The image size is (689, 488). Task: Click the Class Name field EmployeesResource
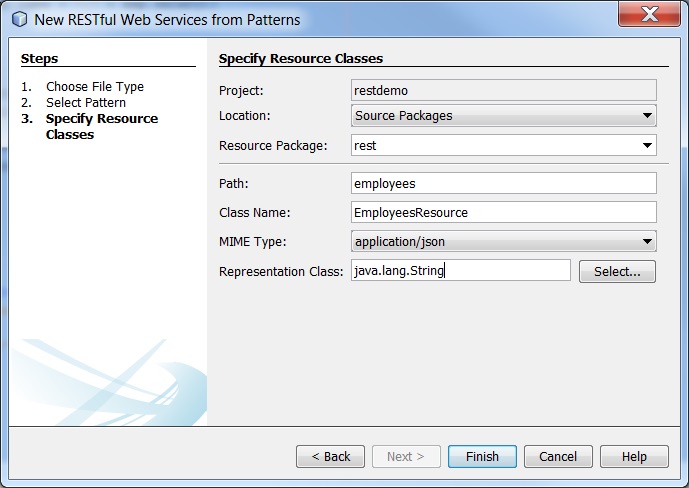tap(504, 213)
